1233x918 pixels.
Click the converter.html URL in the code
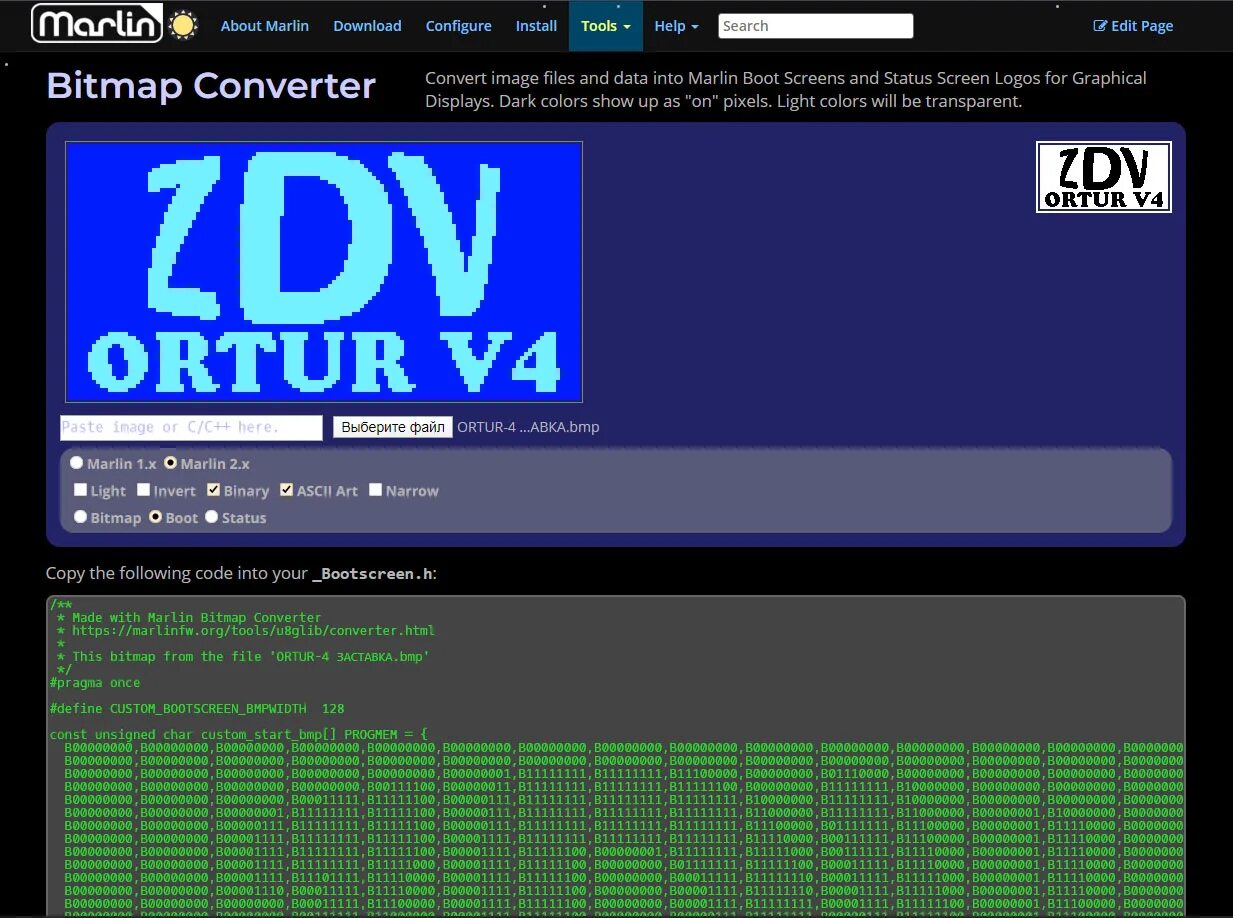[253, 631]
